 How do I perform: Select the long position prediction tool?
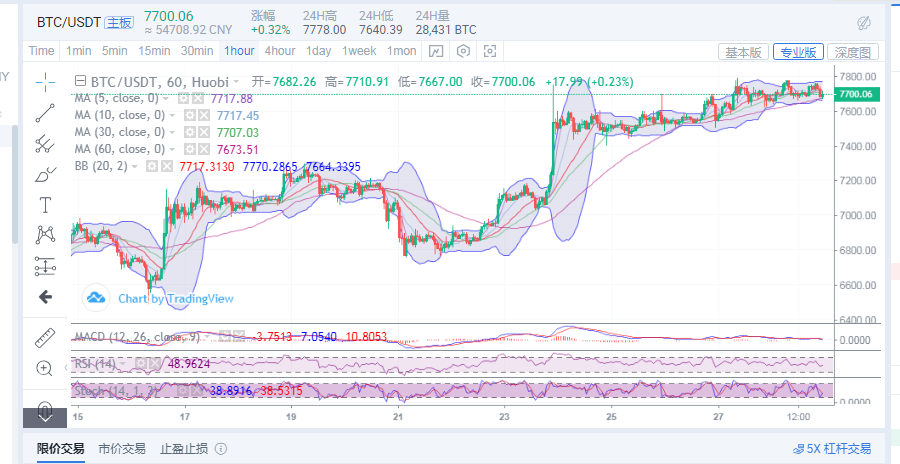coord(45,266)
